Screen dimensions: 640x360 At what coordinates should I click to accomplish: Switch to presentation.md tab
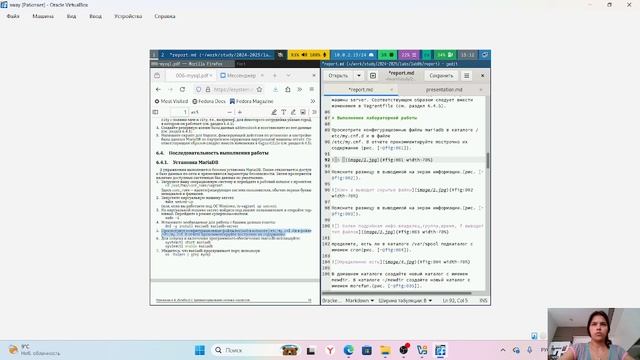click(444, 89)
